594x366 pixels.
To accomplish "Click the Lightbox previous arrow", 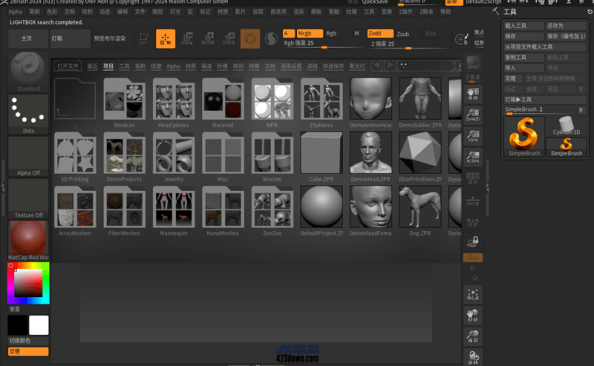I will (377, 66).
